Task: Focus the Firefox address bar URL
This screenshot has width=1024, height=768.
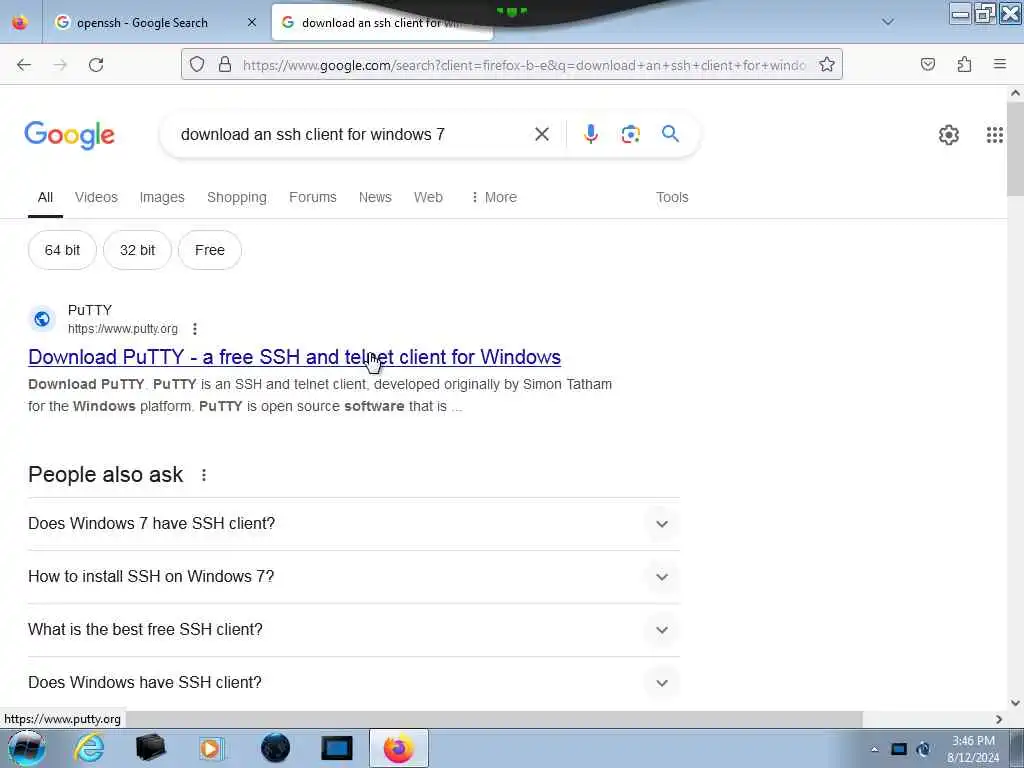Action: click(524, 65)
